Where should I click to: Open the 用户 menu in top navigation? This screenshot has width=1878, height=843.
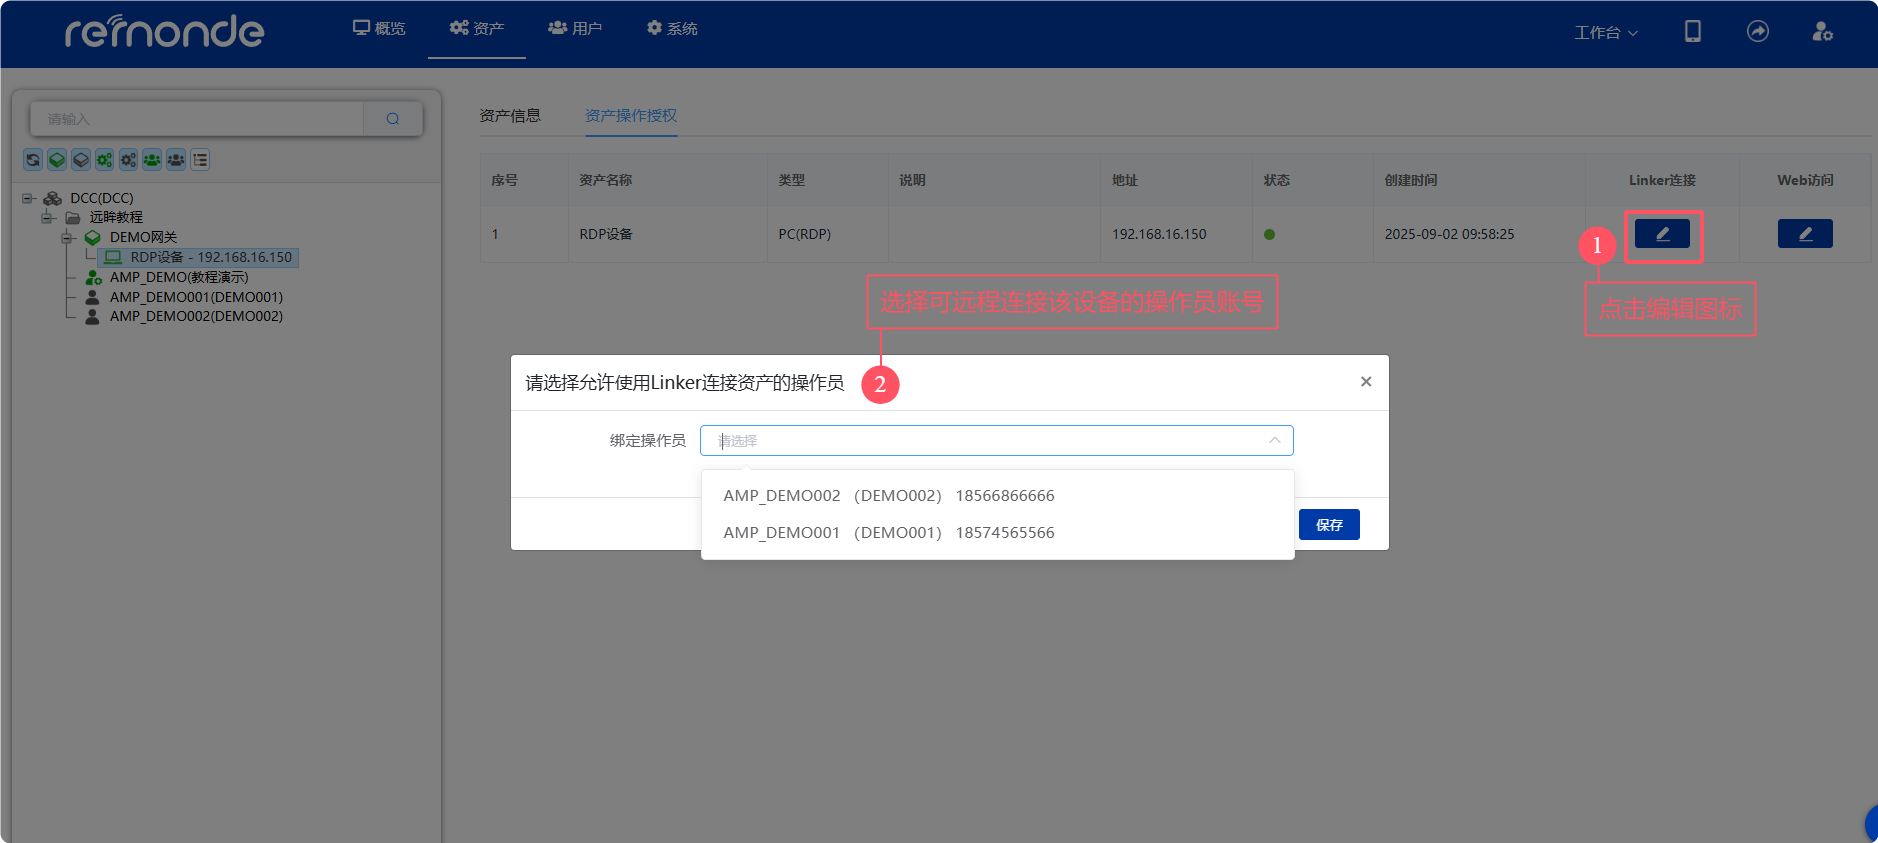[575, 29]
